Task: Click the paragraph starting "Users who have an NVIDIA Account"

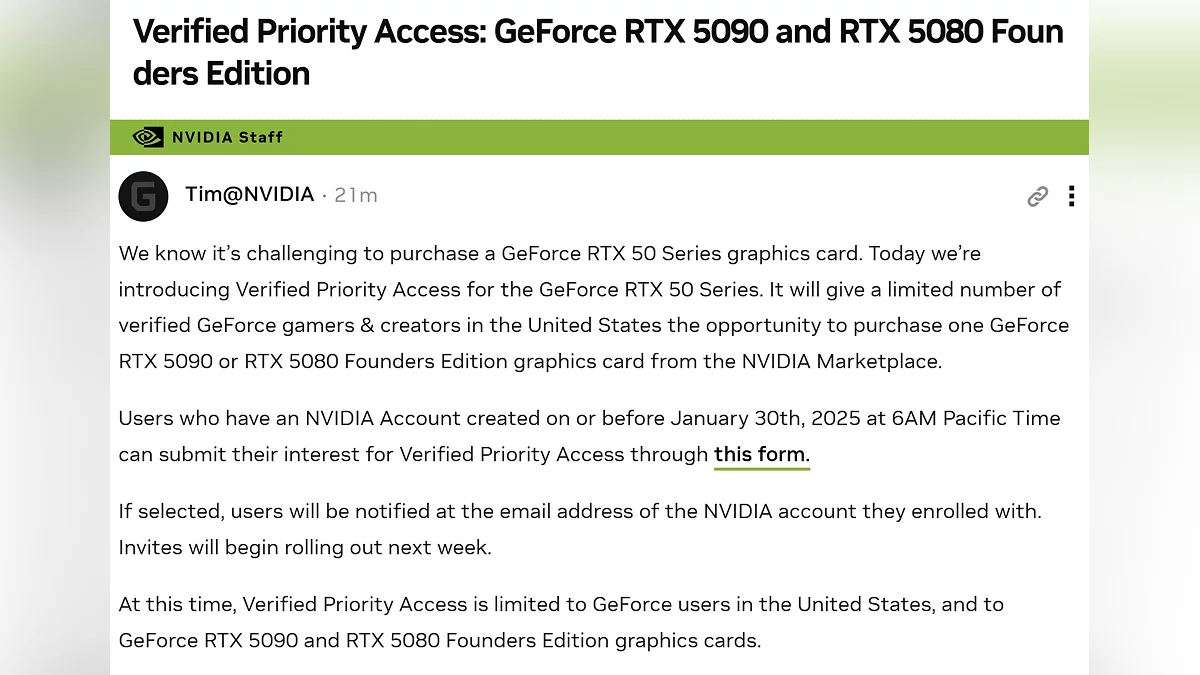Action: click(x=589, y=436)
